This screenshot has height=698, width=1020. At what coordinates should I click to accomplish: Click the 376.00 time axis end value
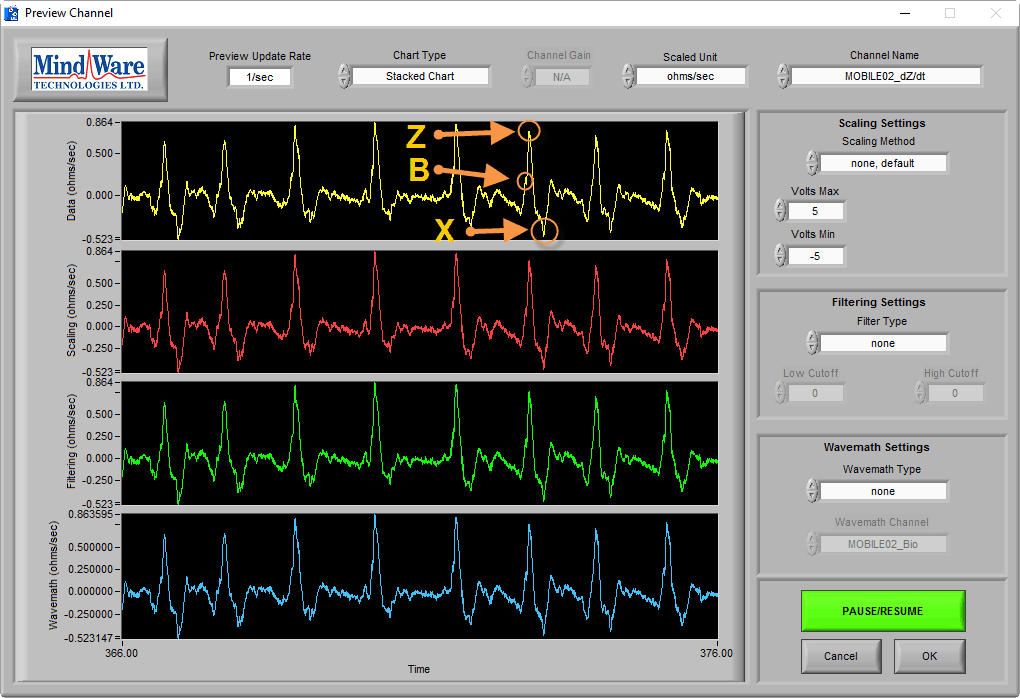[x=716, y=653]
